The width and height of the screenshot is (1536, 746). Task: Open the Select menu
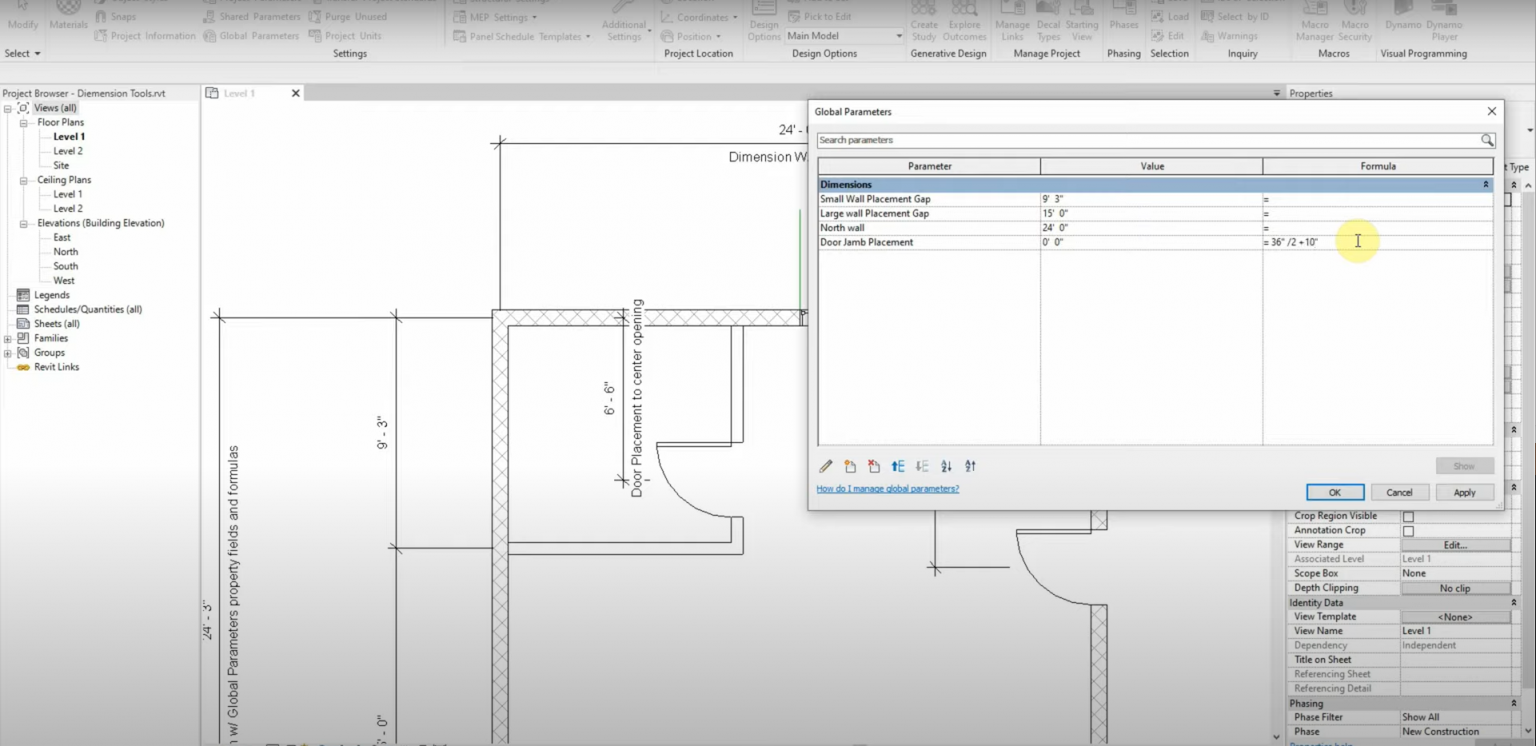pos(20,53)
